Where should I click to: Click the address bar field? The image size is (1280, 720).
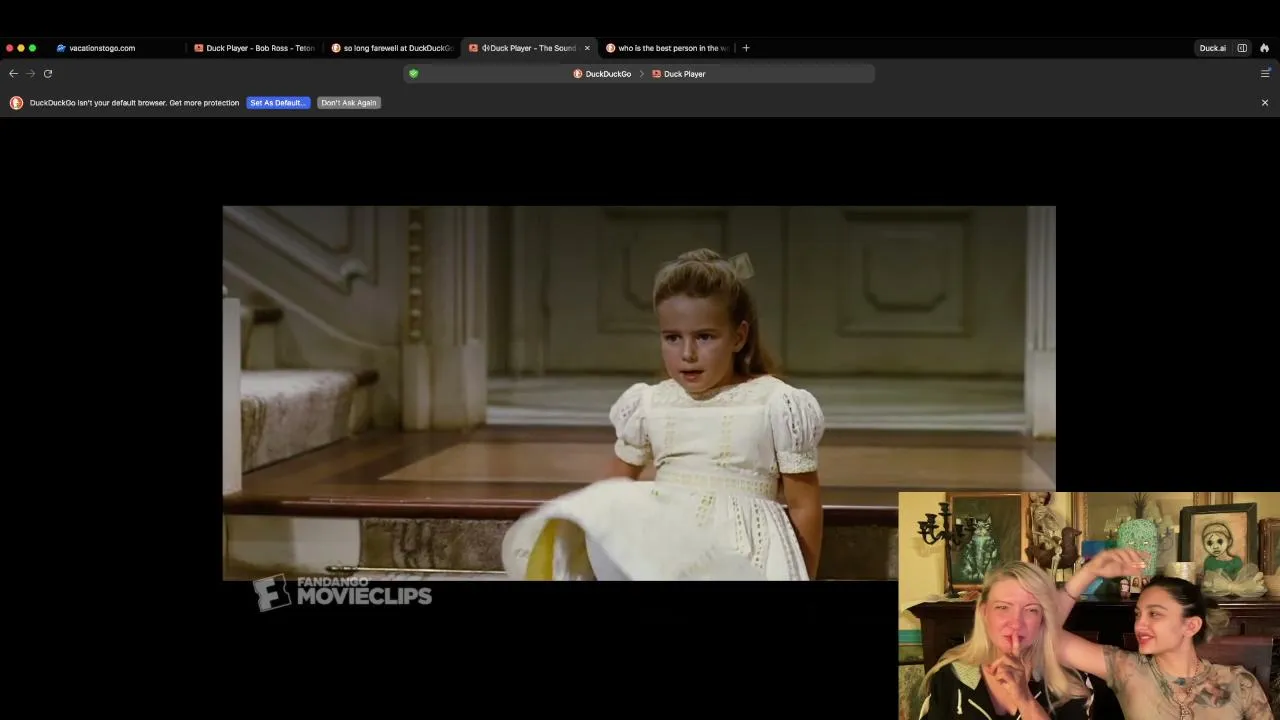[639, 73]
